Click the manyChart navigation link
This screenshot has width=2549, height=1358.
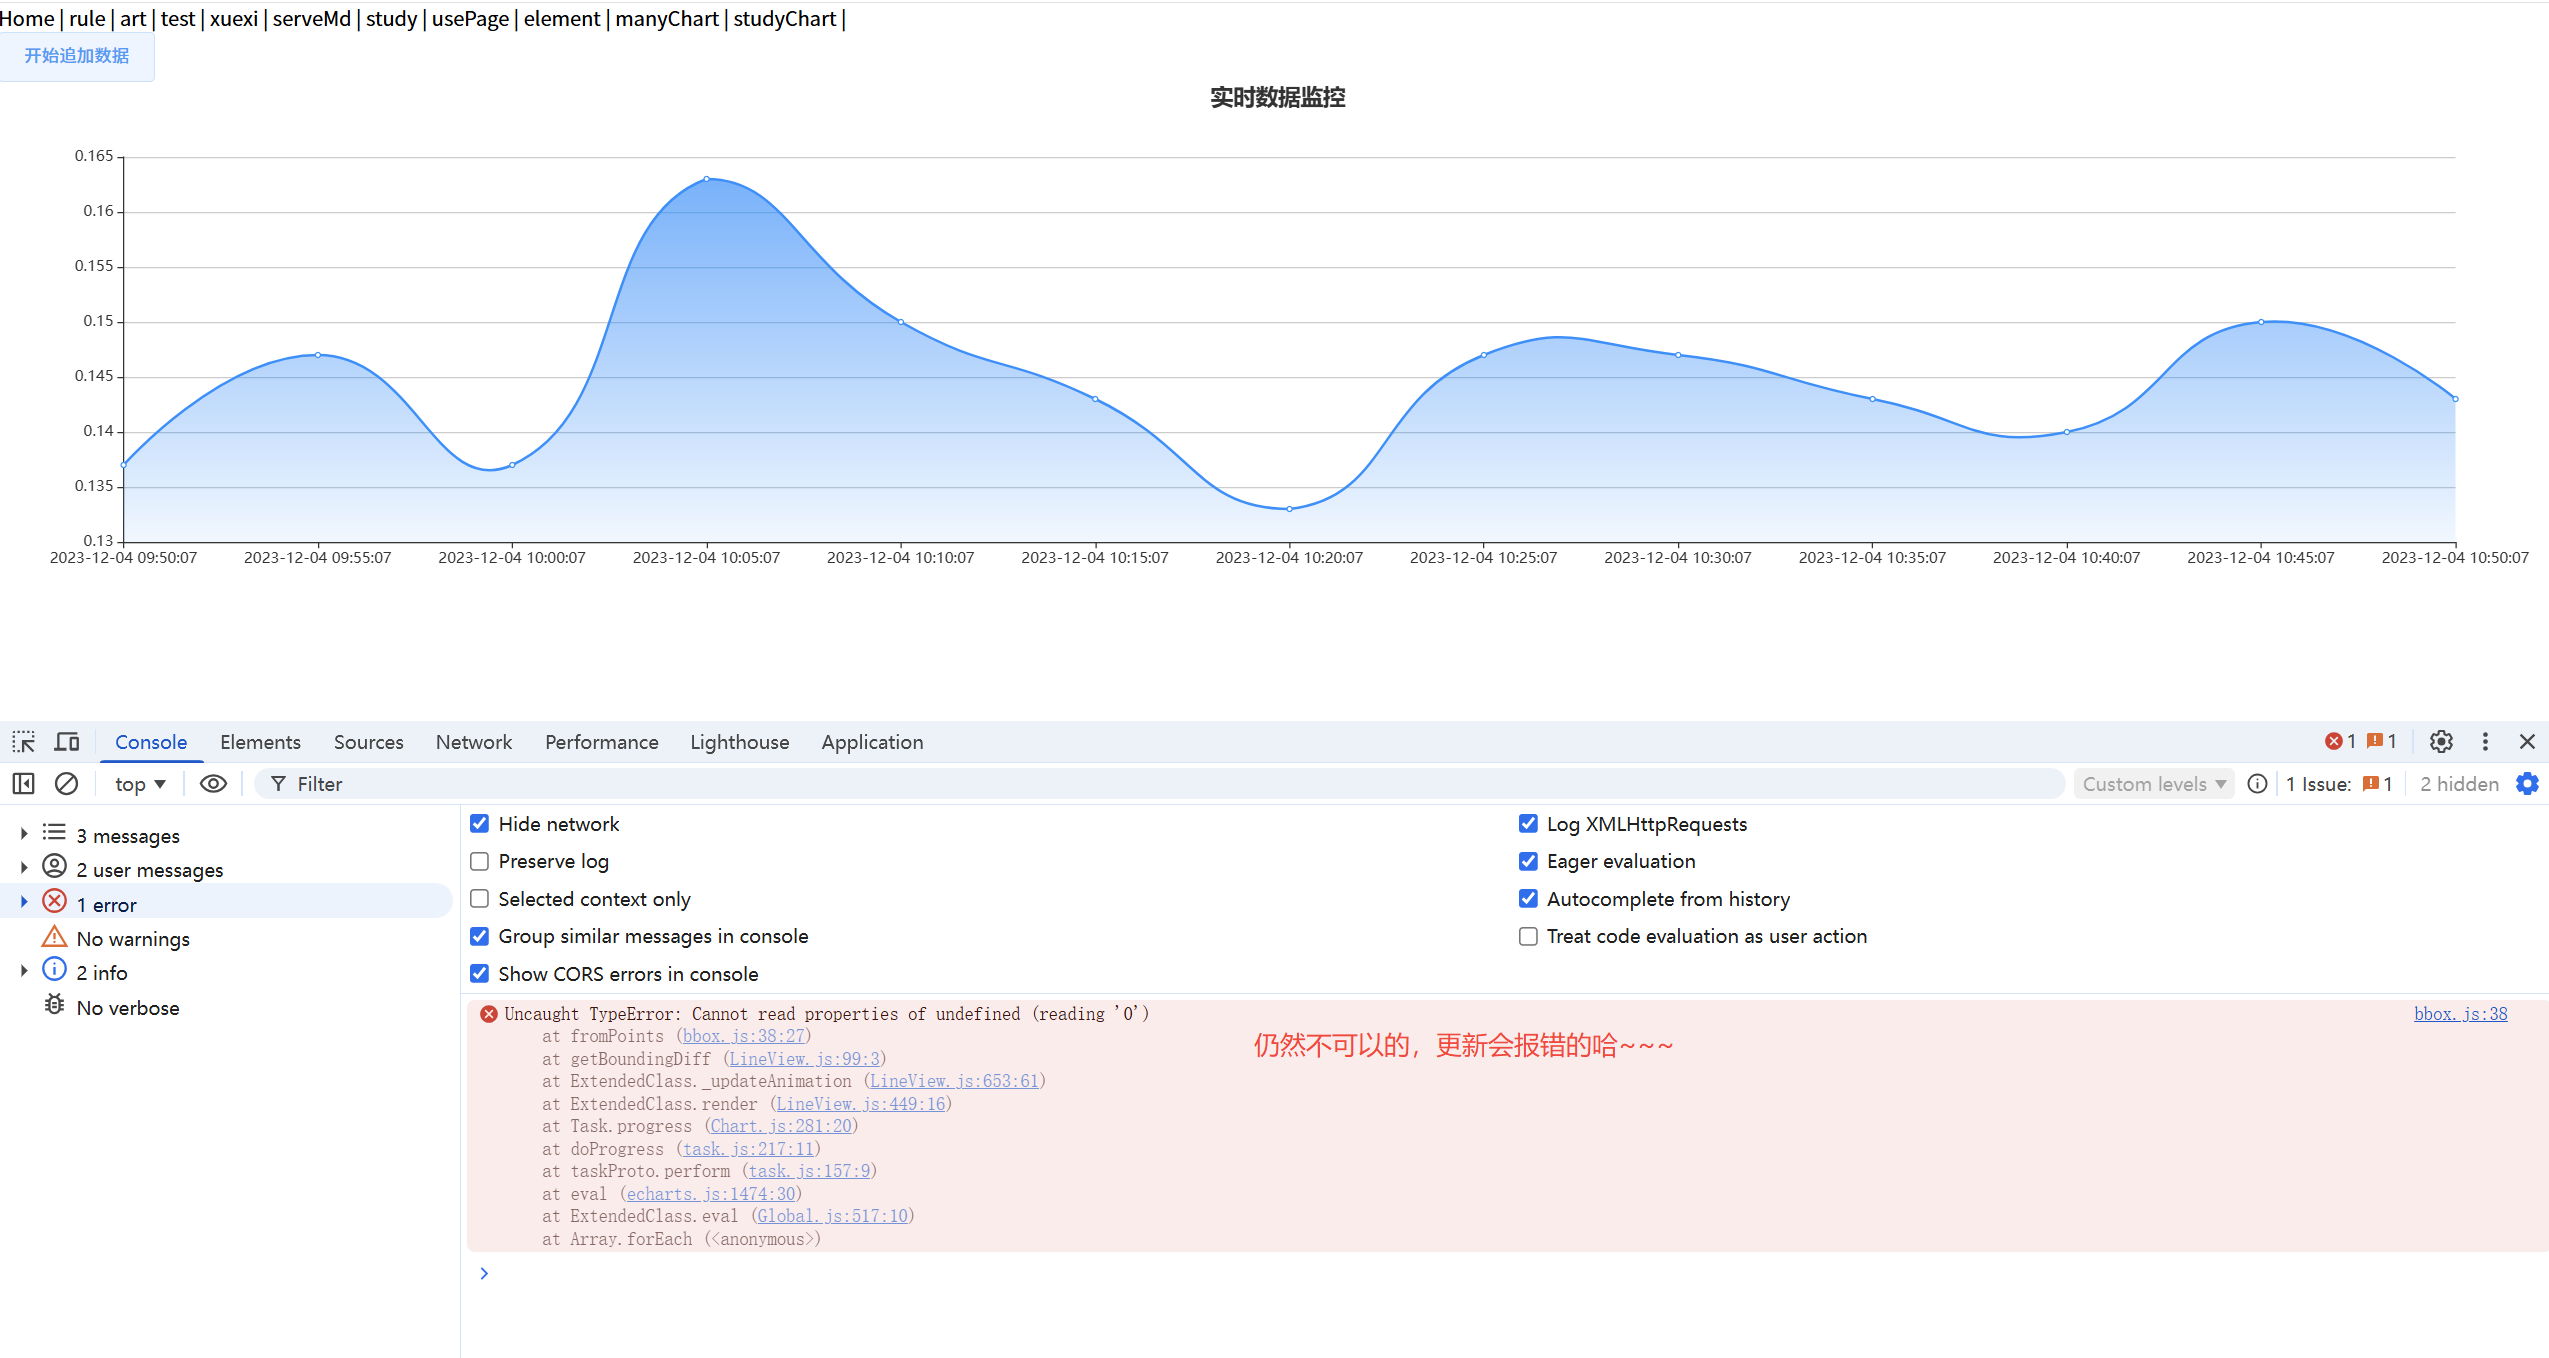(x=666, y=19)
